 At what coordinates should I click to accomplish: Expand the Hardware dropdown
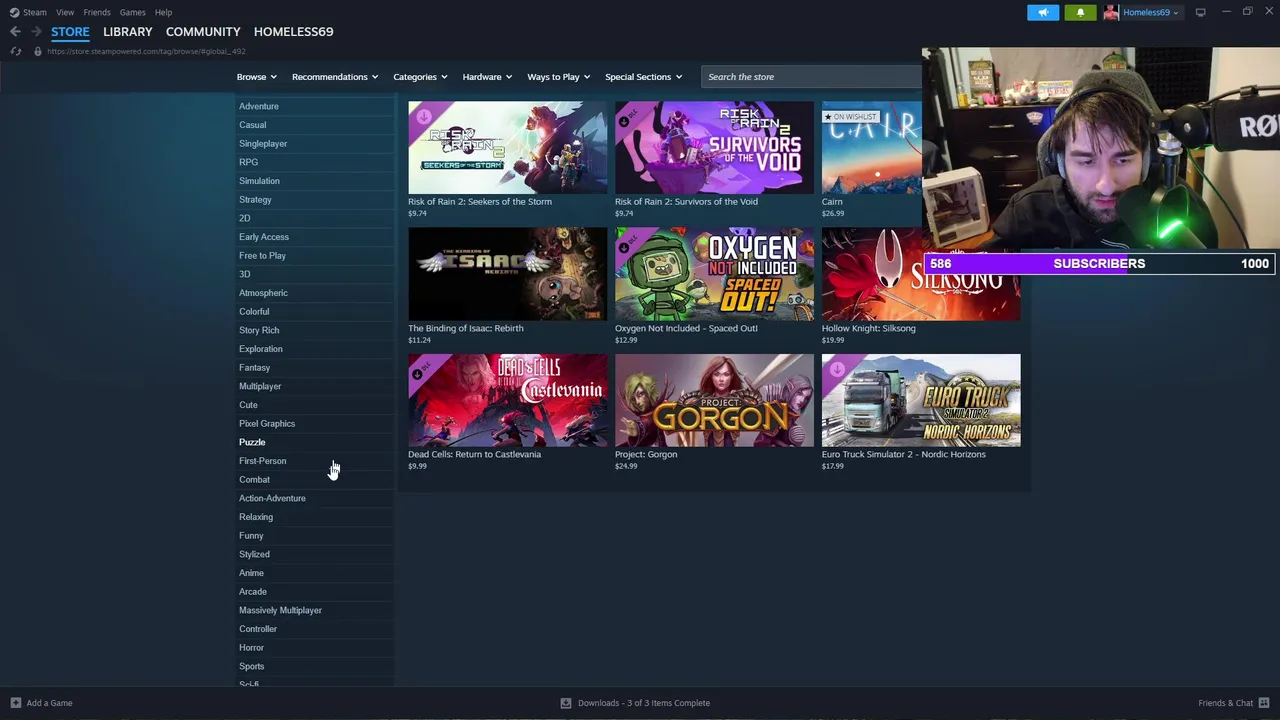click(487, 77)
